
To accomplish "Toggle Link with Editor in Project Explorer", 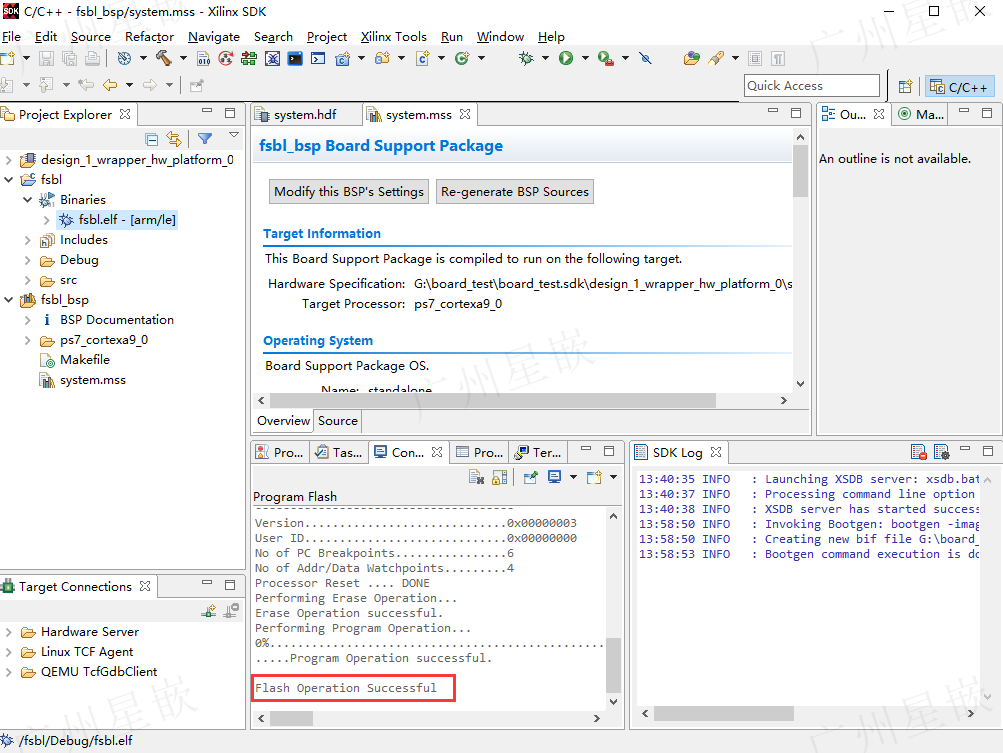I will coord(173,139).
